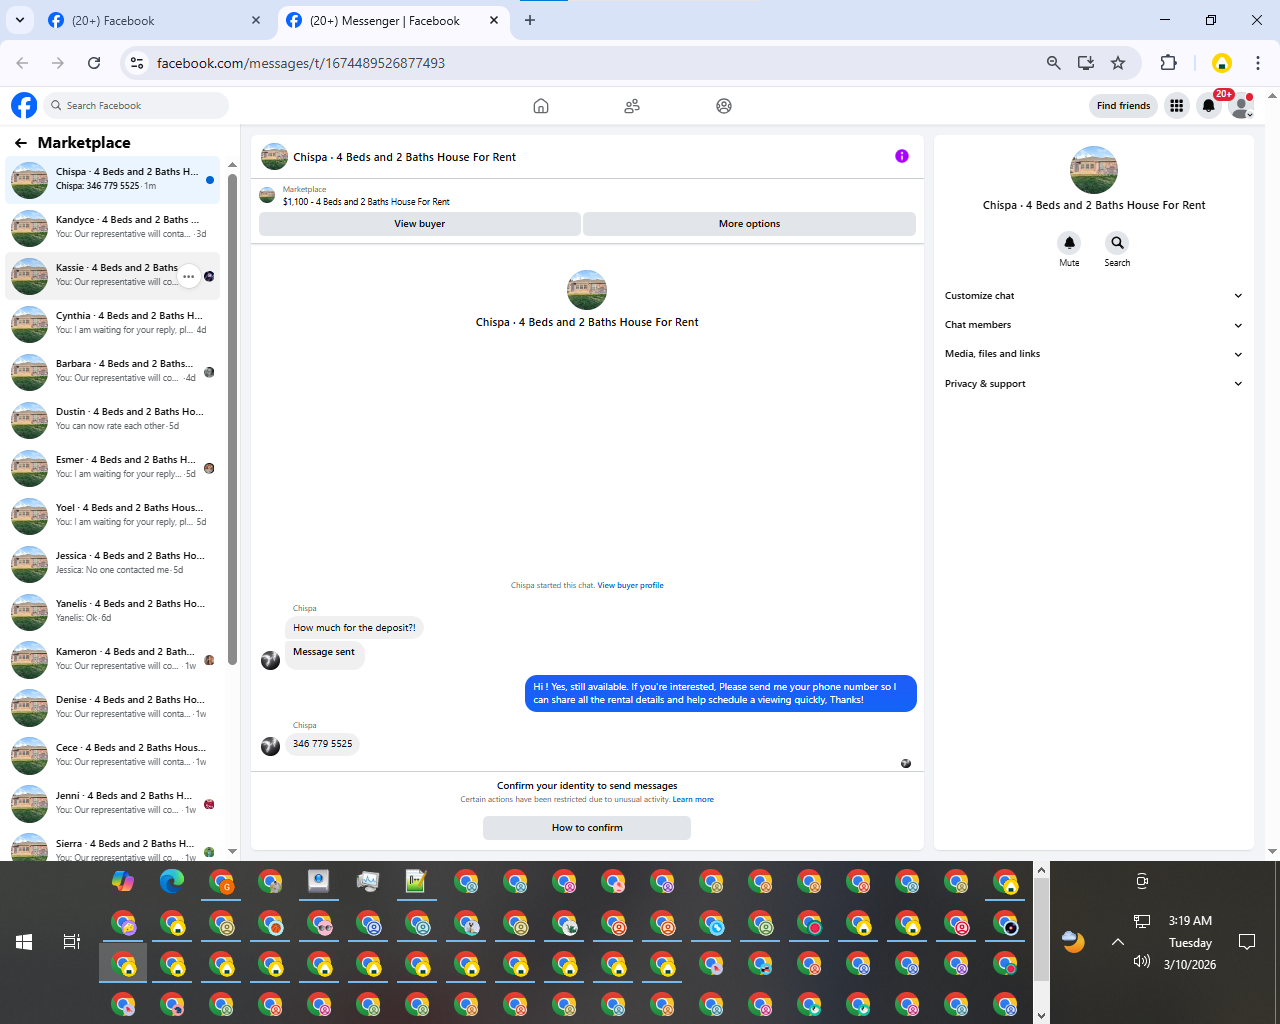The width and height of the screenshot is (1280, 1024).
Task: Show hidden system tray icons
Action: coord(1118,942)
